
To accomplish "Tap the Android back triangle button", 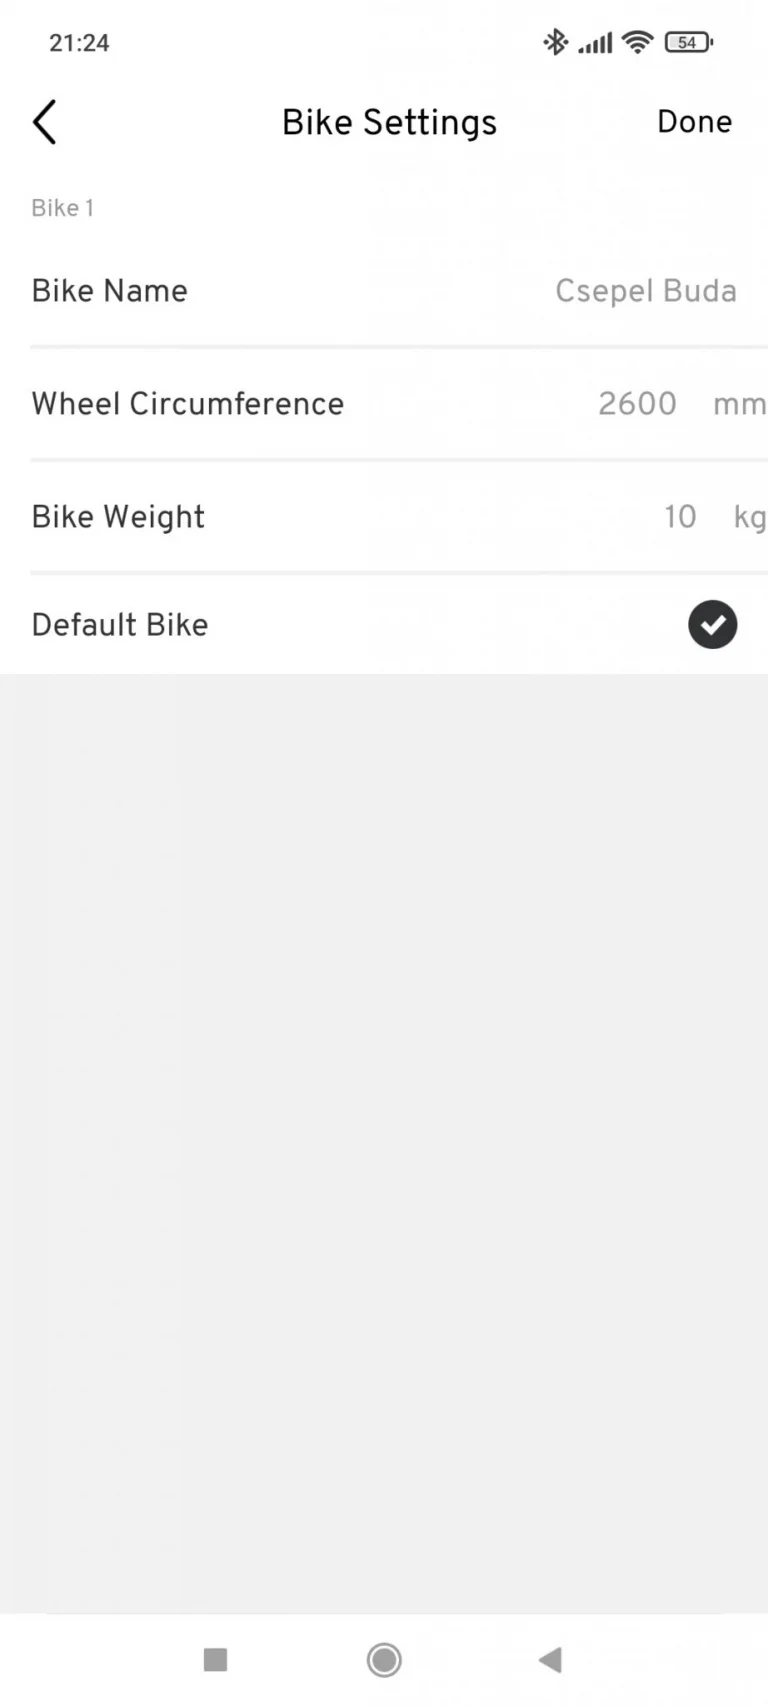I will click(550, 1660).
